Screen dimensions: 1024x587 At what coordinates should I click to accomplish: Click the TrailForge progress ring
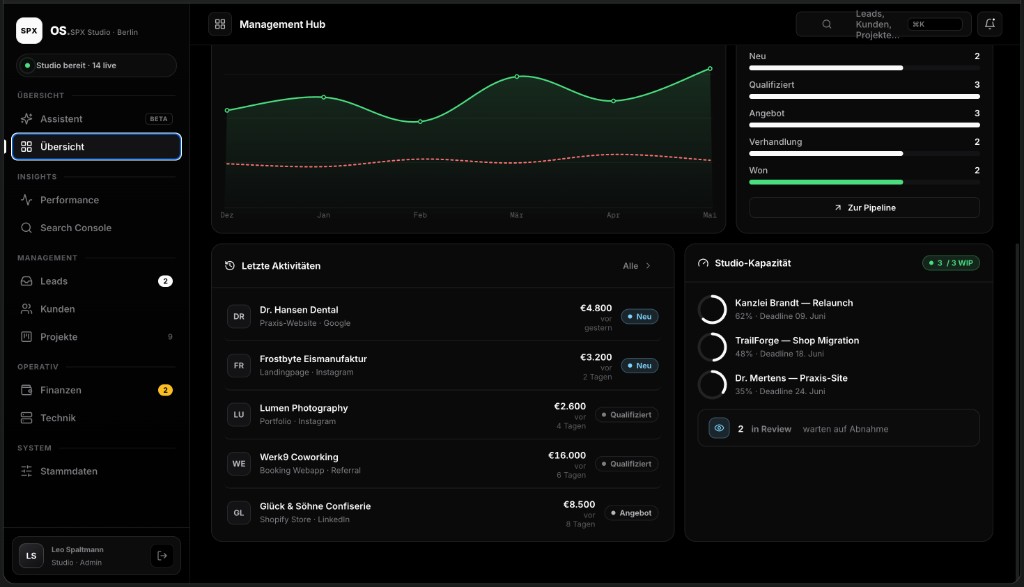[712, 347]
